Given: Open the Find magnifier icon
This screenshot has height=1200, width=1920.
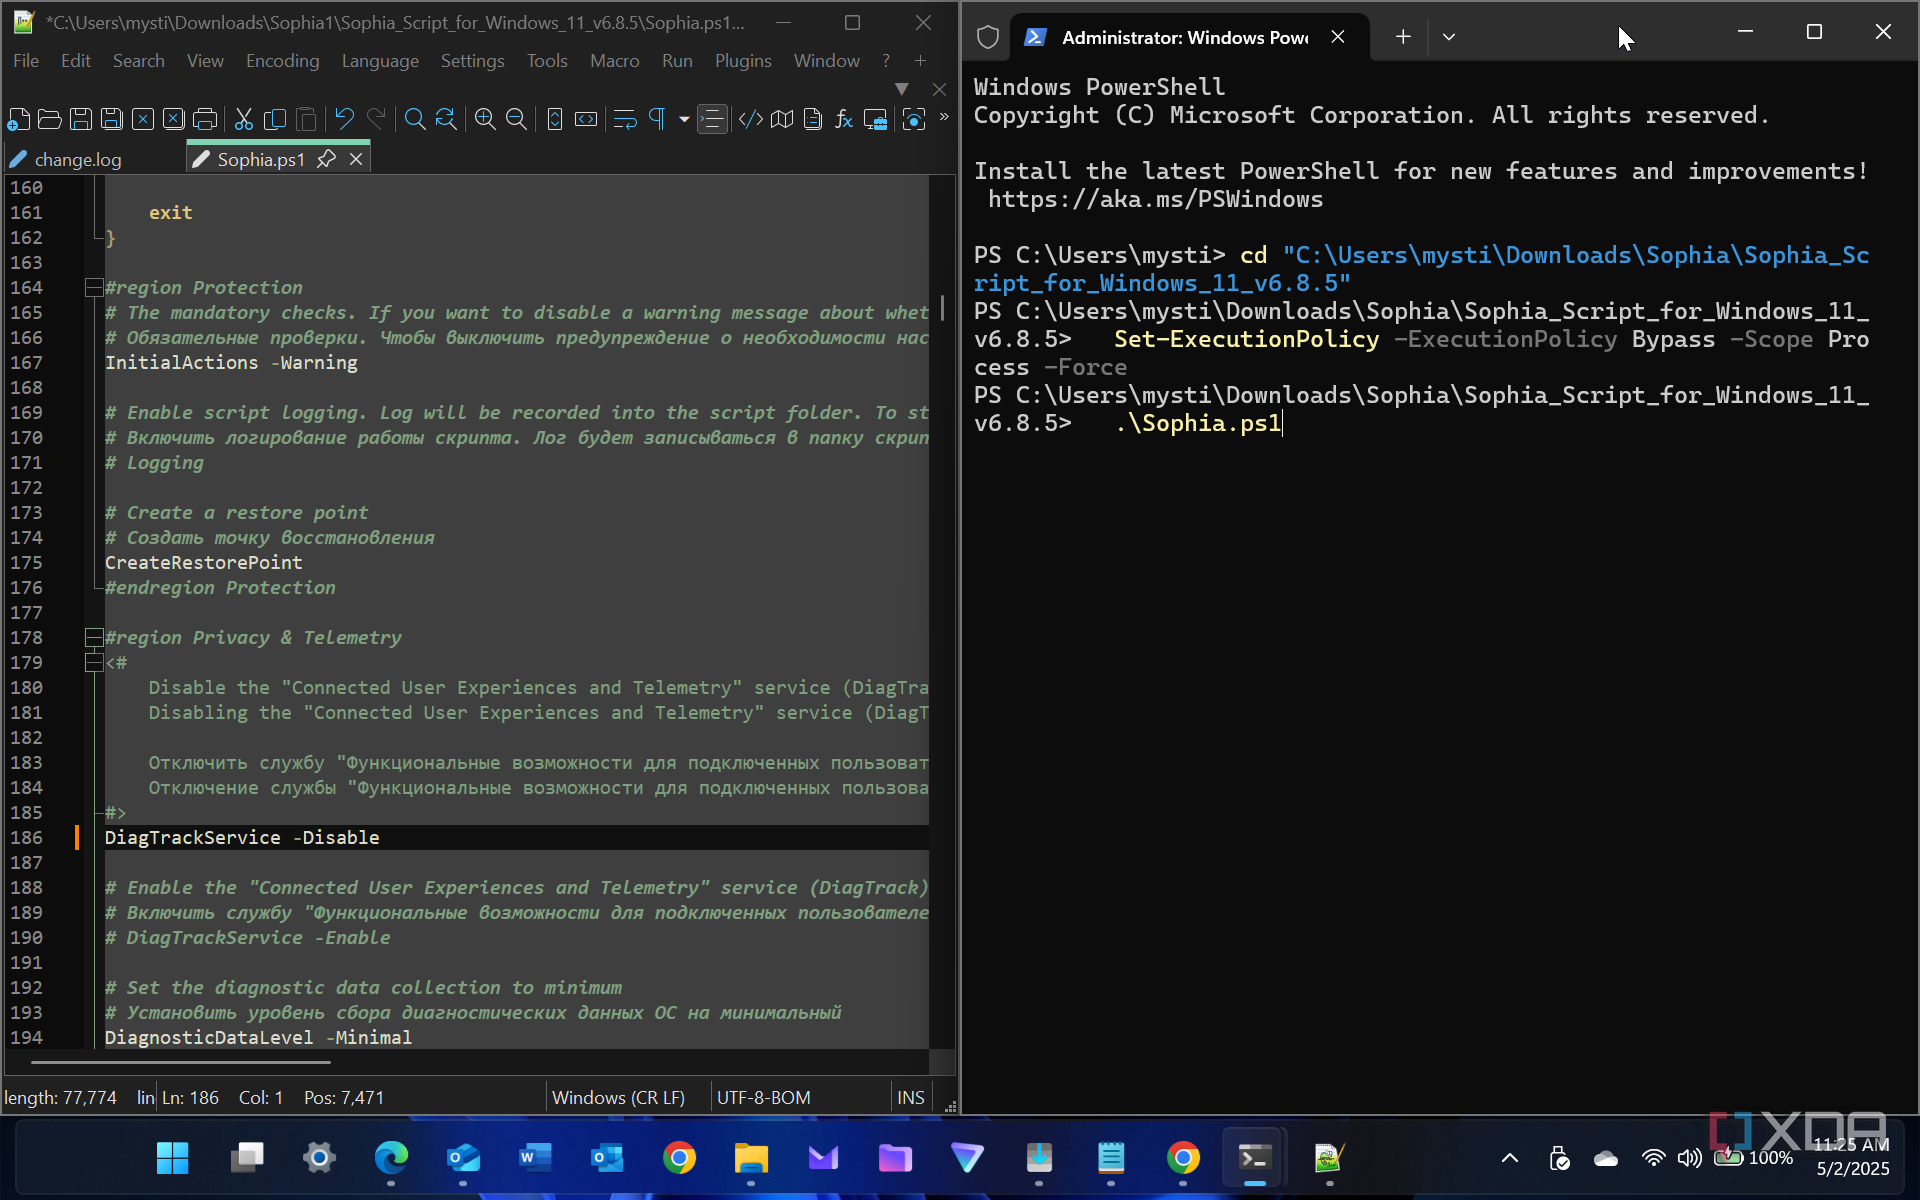Looking at the screenshot, I should 414,120.
